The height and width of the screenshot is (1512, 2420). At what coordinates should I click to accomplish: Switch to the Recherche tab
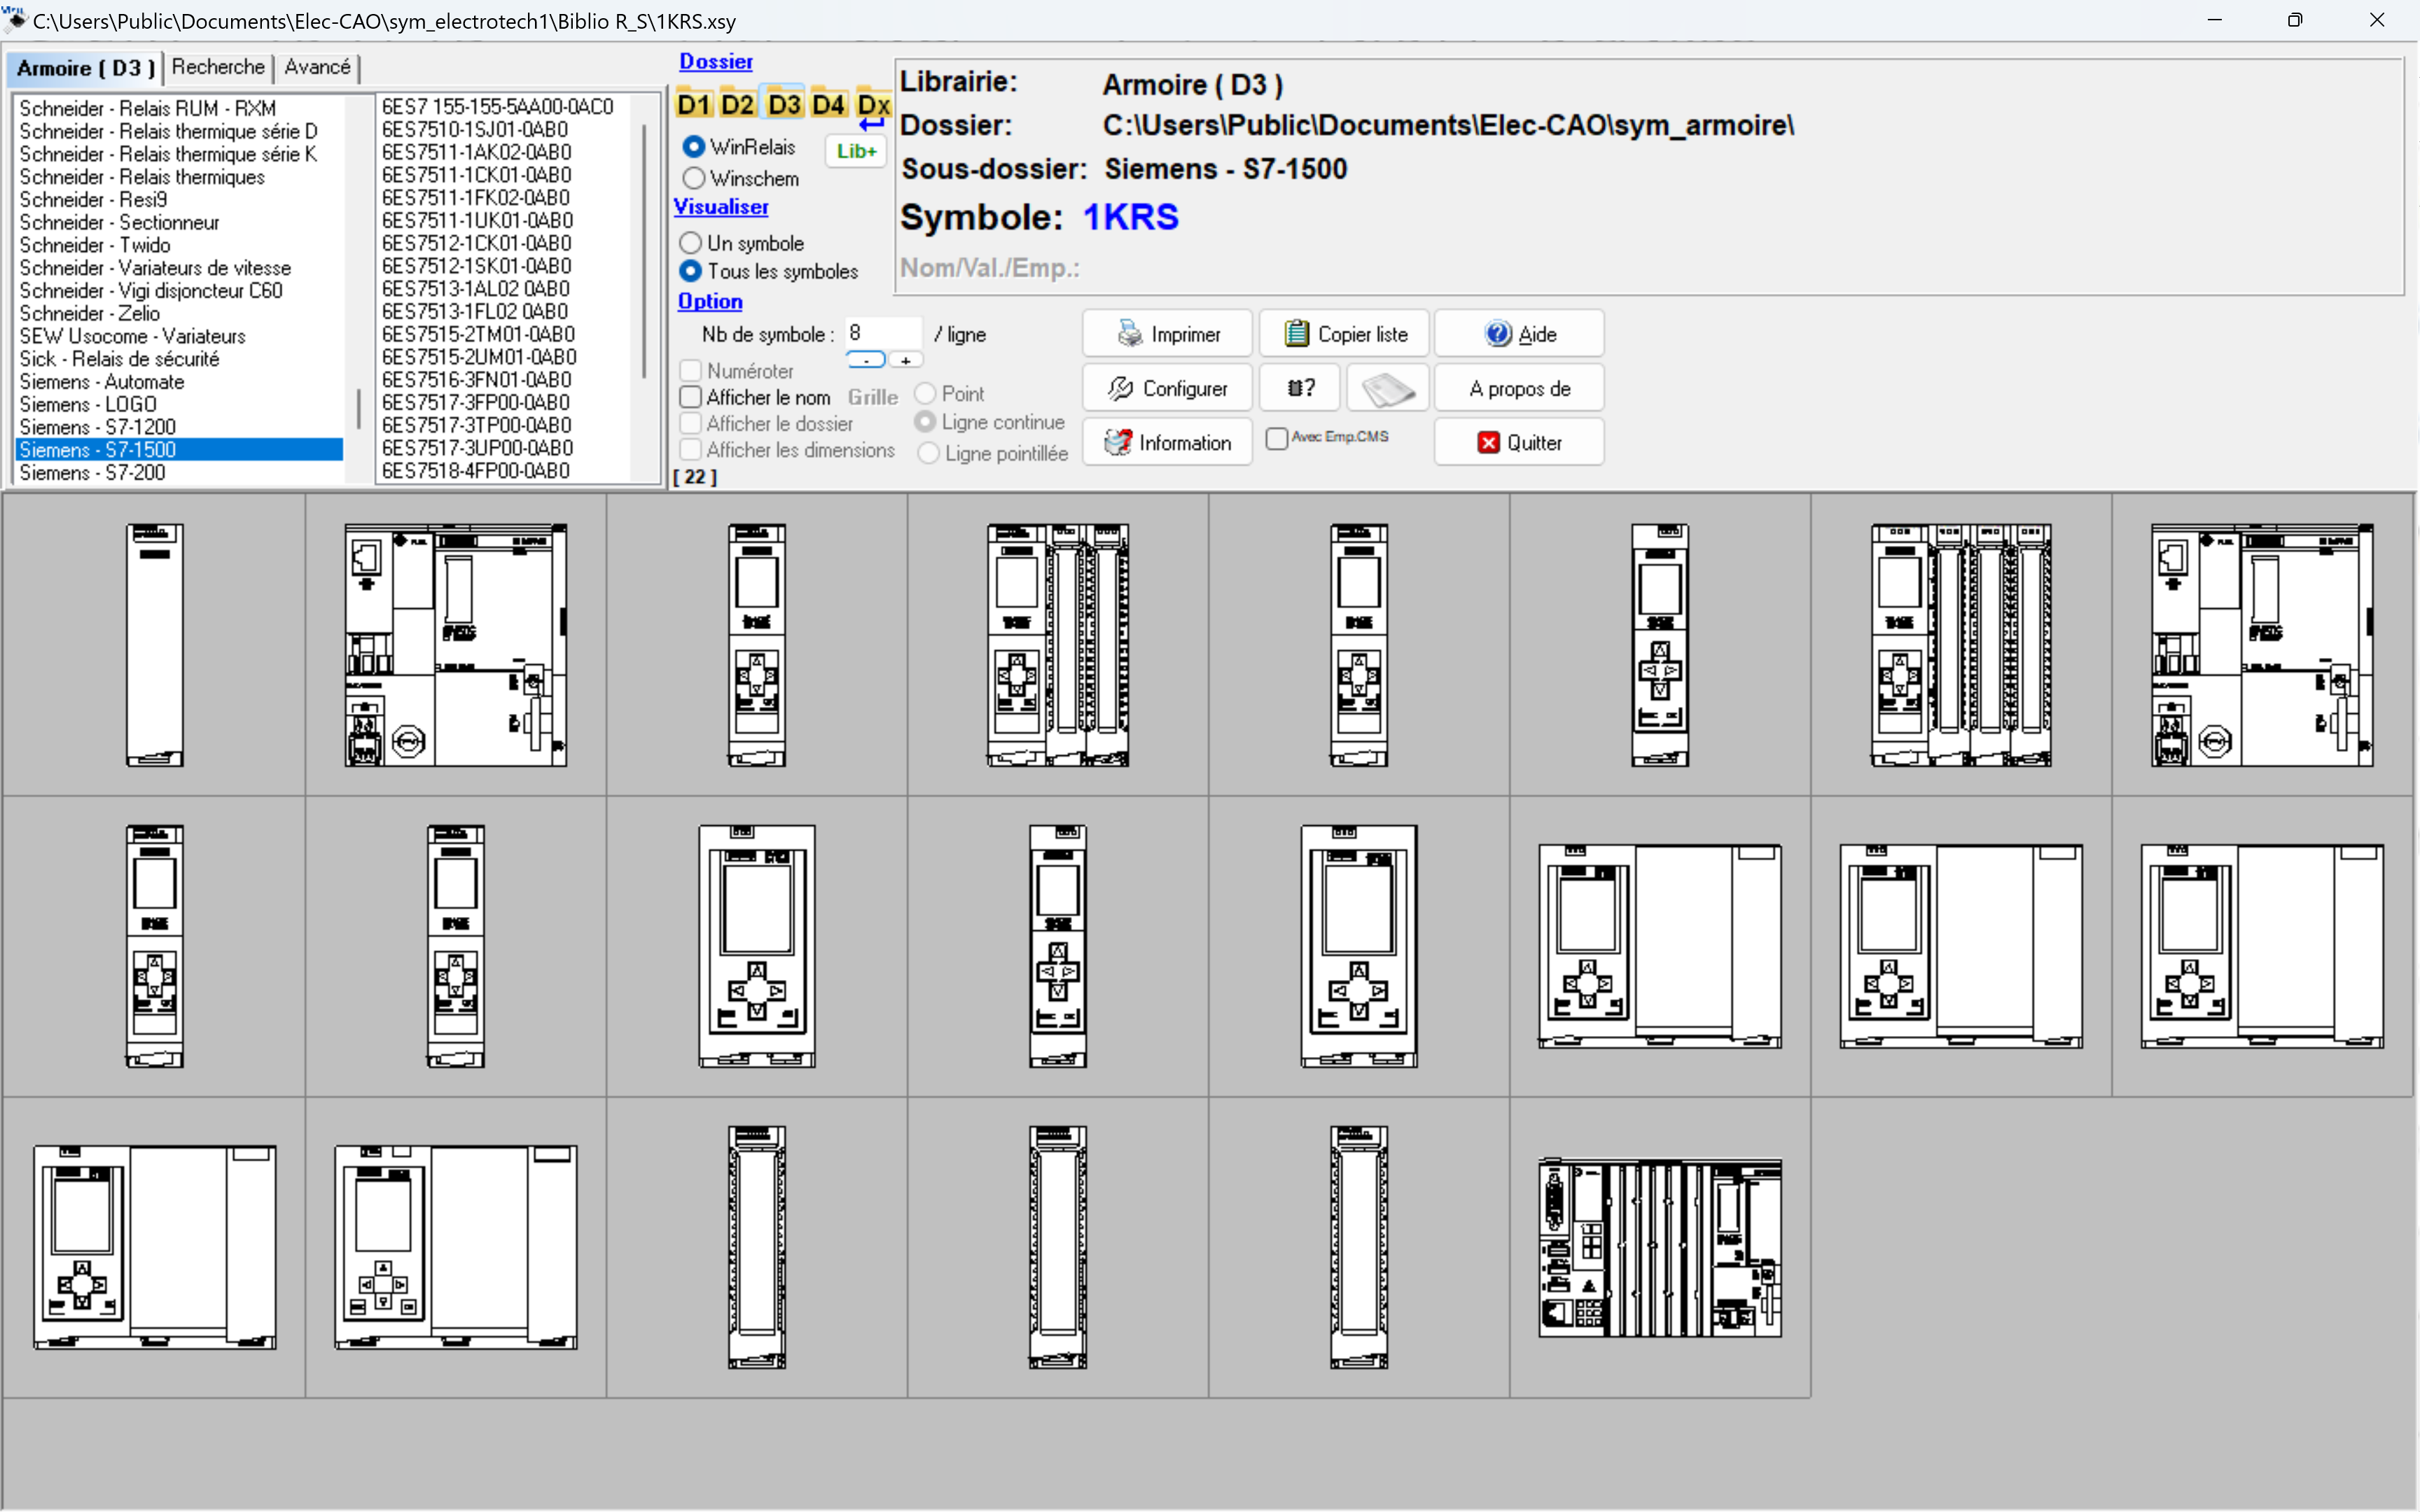pos(218,67)
